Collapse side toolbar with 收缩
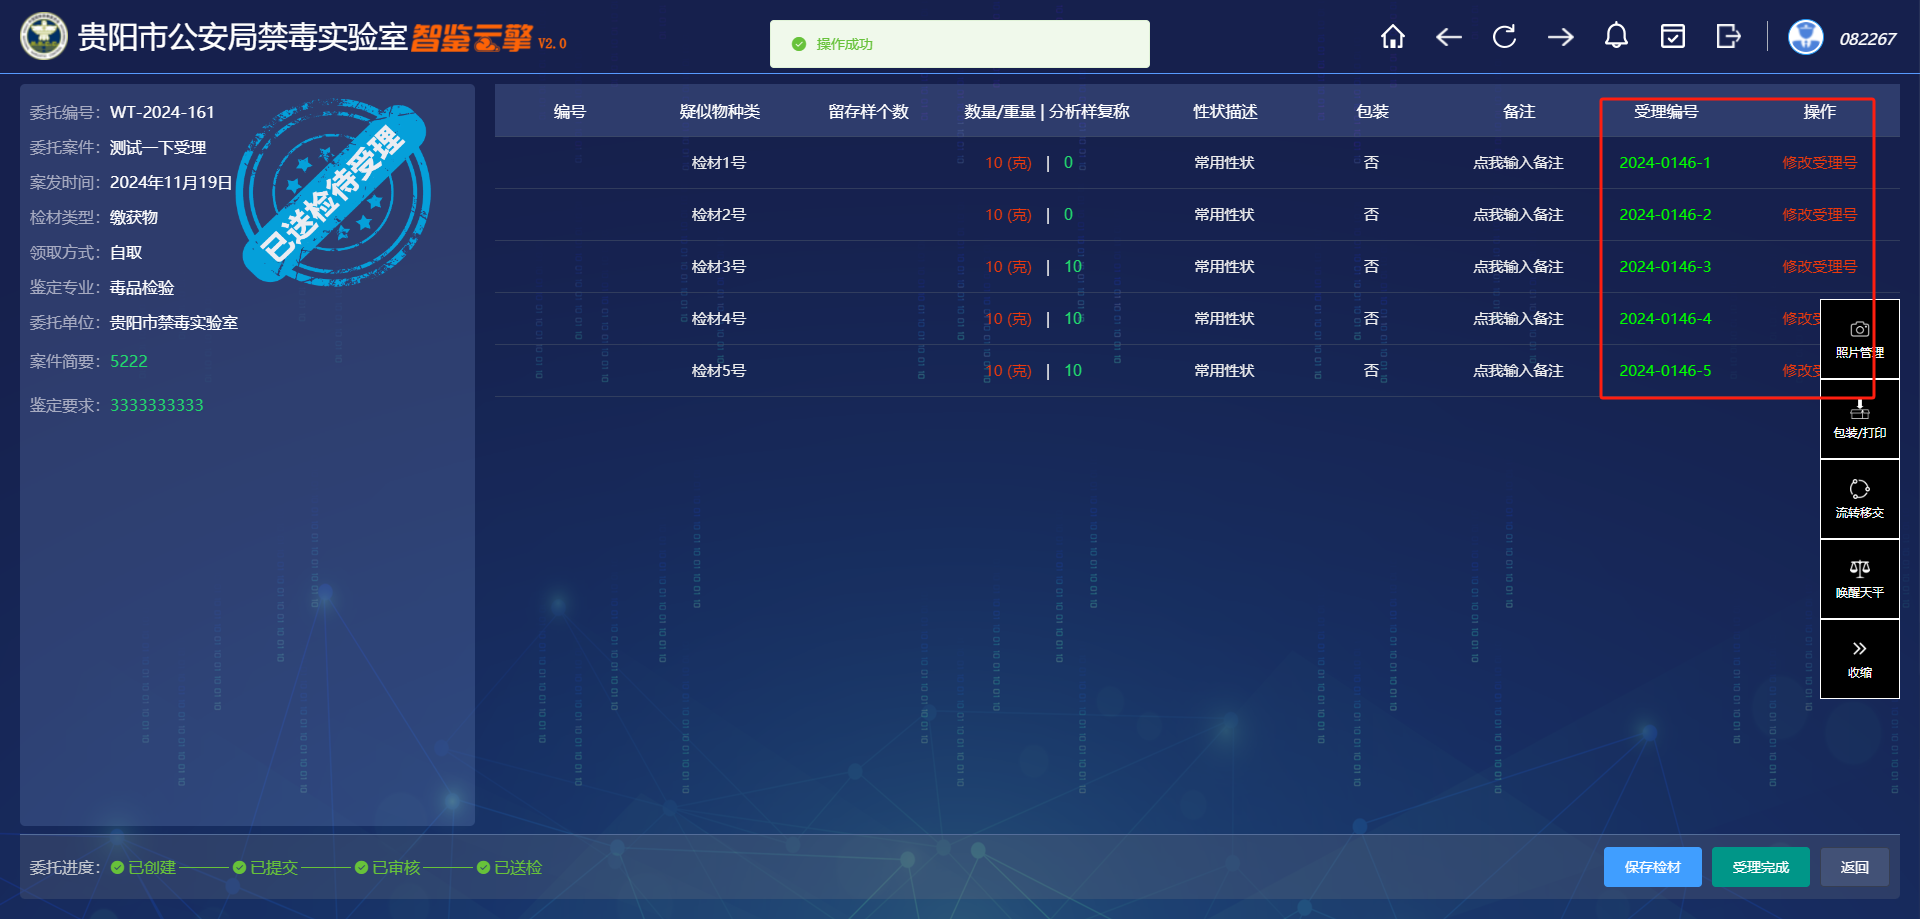This screenshot has height=919, width=1920. click(x=1859, y=659)
